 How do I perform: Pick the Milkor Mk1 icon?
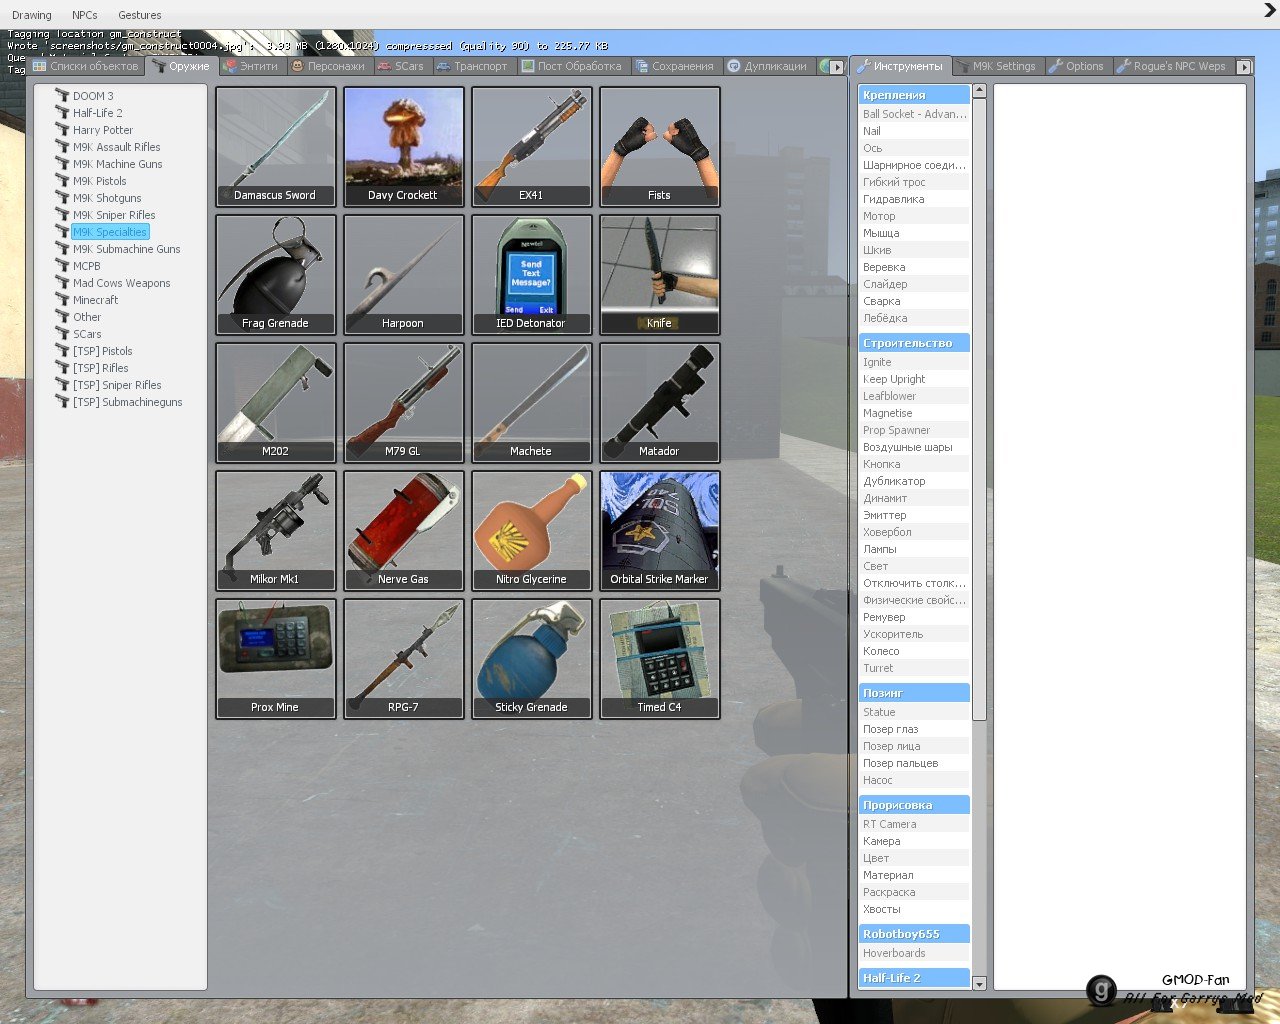(275, 531)
